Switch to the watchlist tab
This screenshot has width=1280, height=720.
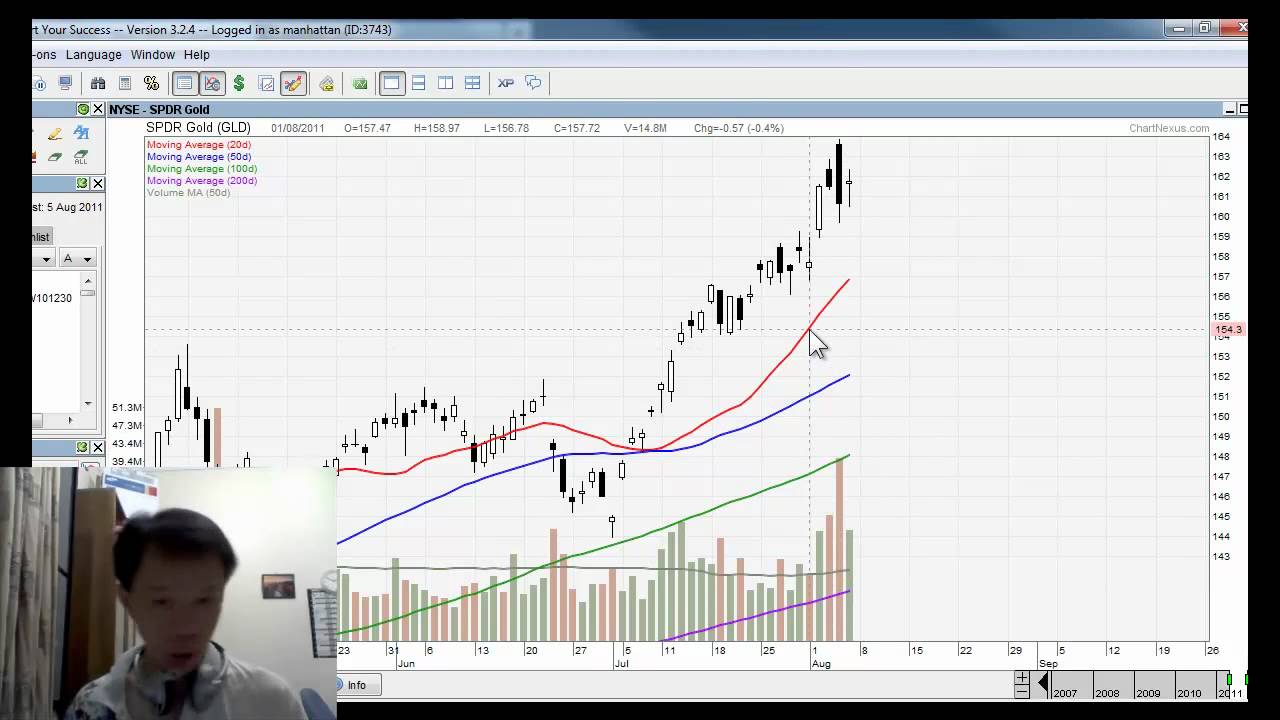[x=40, y=237]
